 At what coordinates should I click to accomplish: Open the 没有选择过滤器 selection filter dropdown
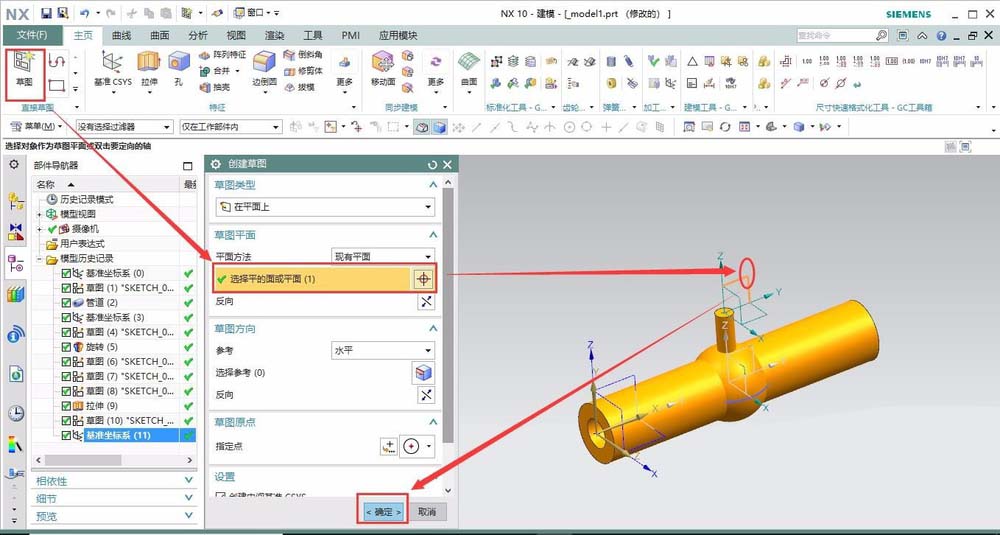point(124,127)
